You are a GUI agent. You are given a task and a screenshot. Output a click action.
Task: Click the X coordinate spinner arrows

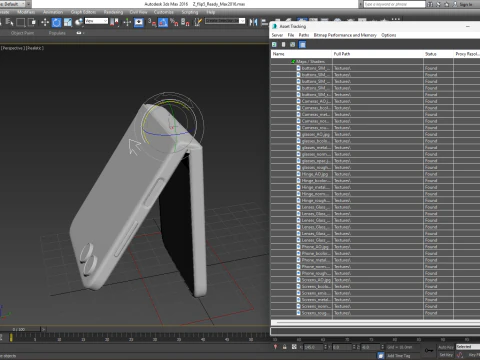click(x=325, y=347)
